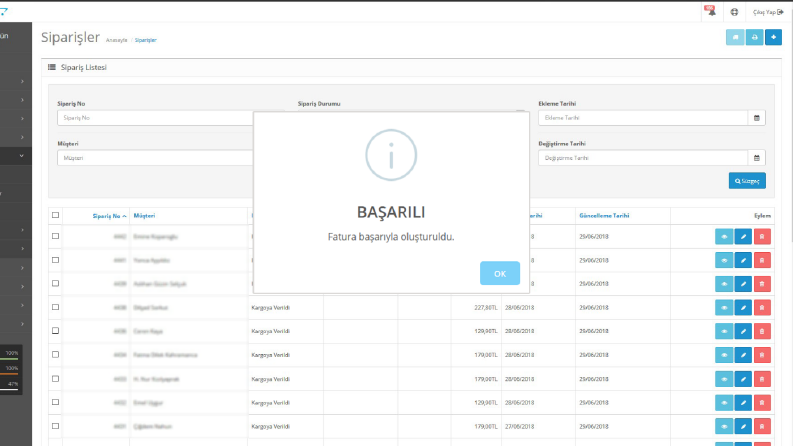Click the print invoice icon button
793x446 pixels.
(x=754, y=37)
